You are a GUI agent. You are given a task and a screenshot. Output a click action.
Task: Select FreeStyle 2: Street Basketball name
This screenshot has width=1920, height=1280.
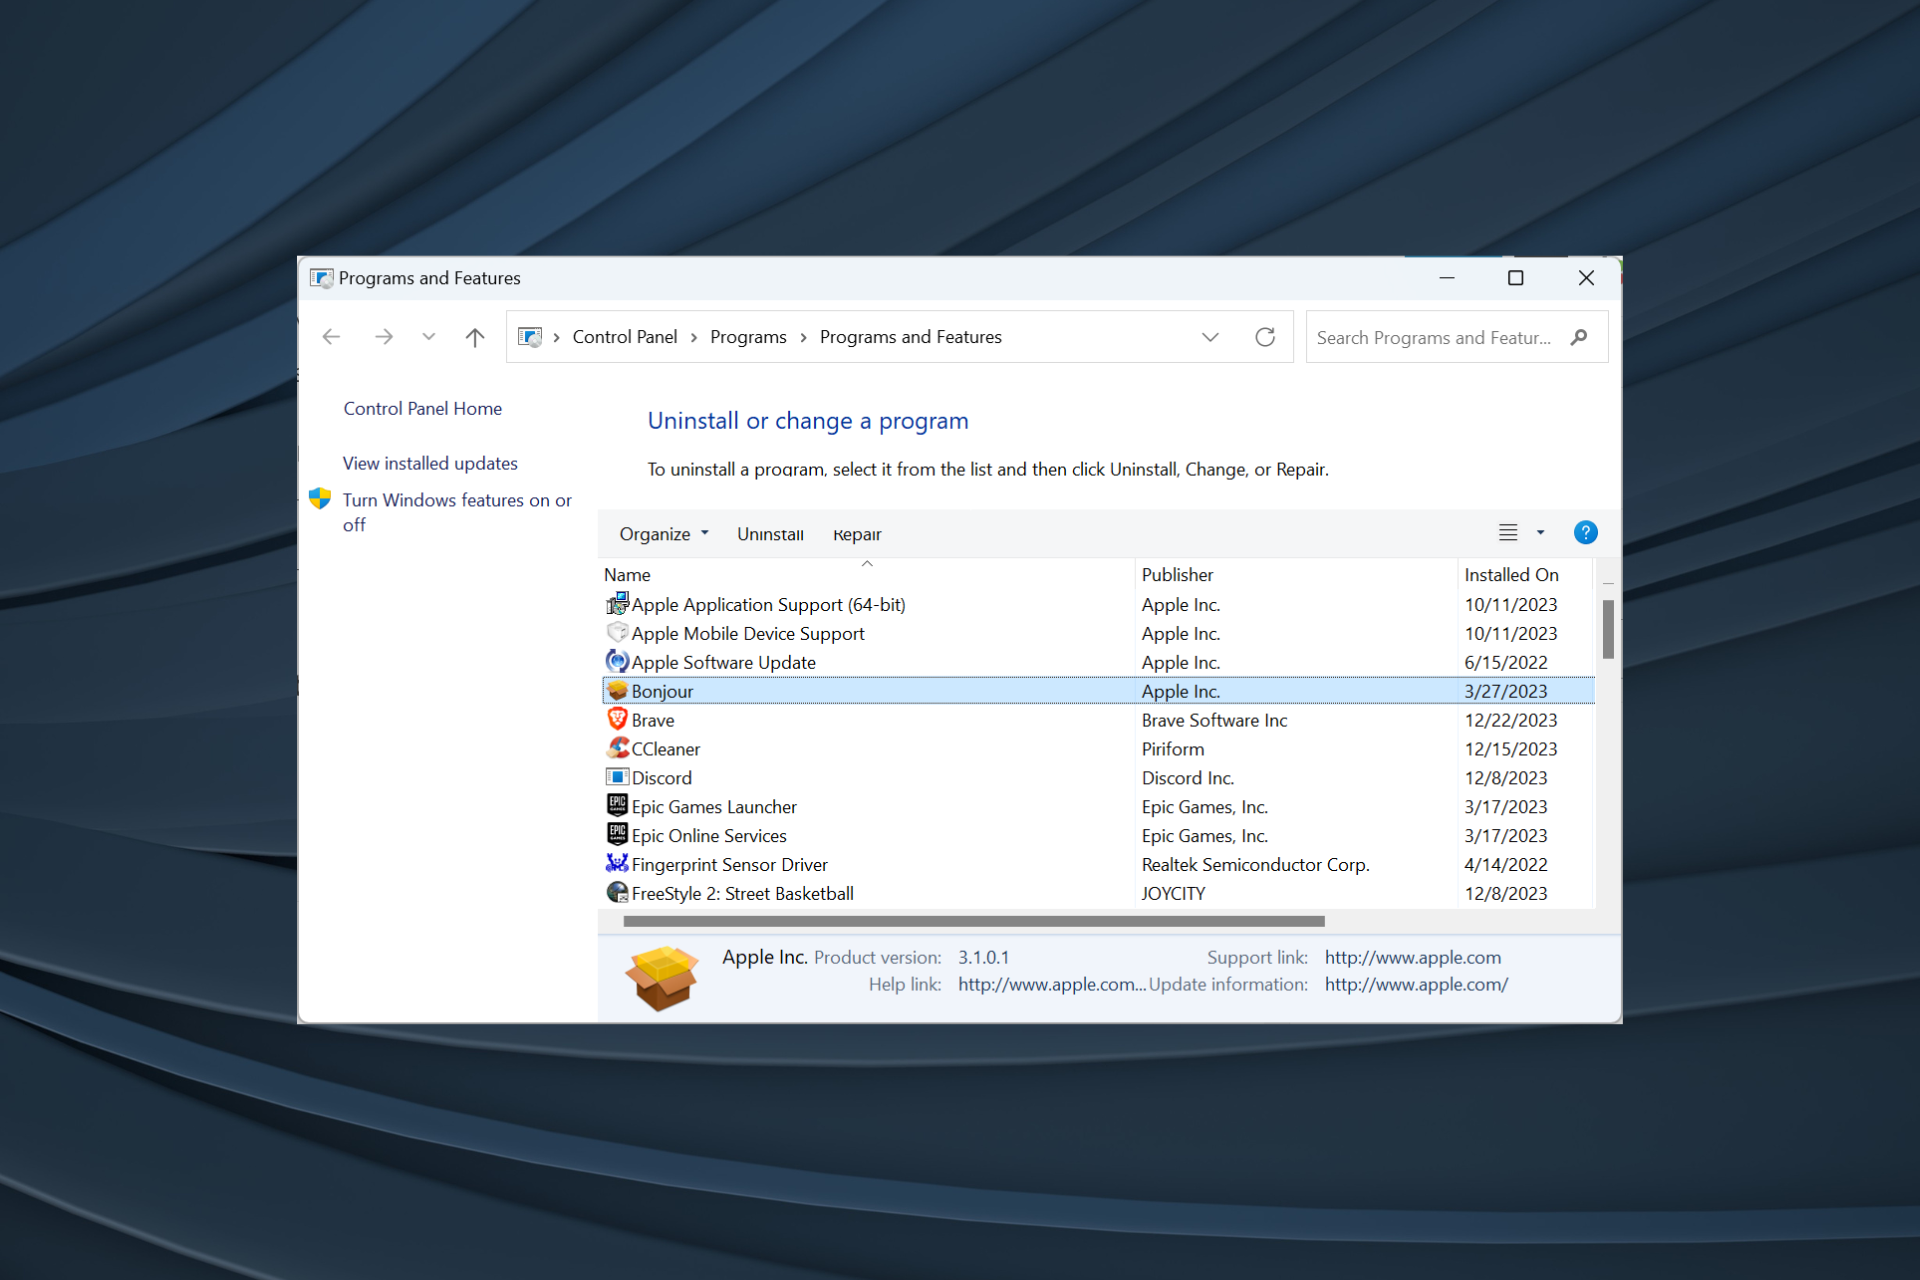point(743,894)
